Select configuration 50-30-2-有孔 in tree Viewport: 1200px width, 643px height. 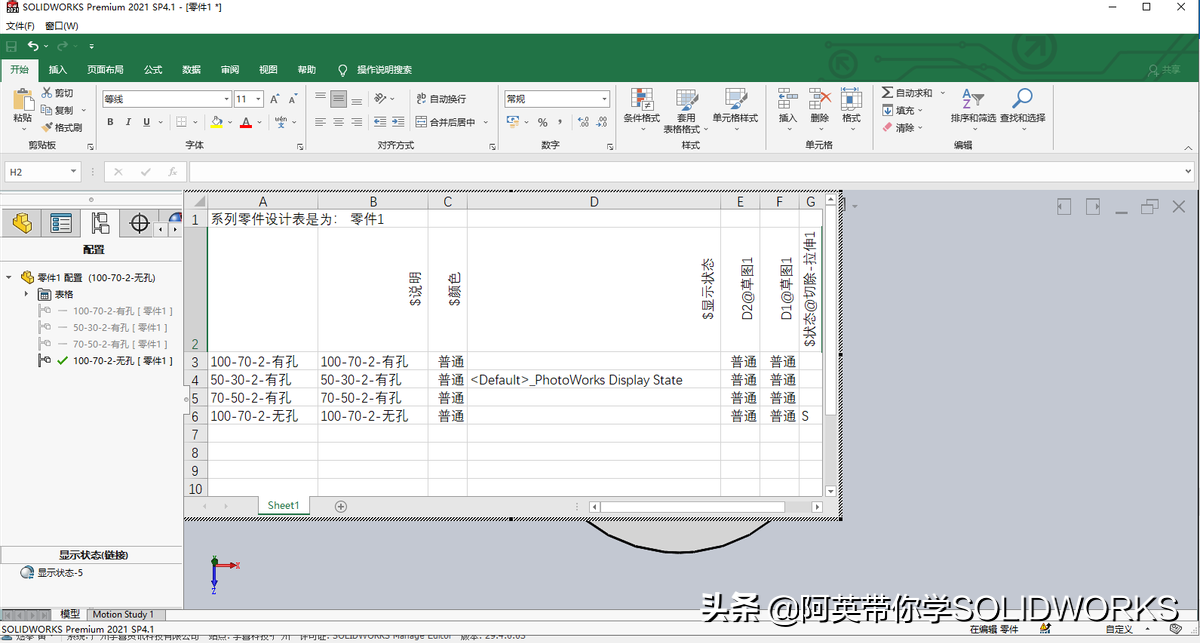pos(120,327)
